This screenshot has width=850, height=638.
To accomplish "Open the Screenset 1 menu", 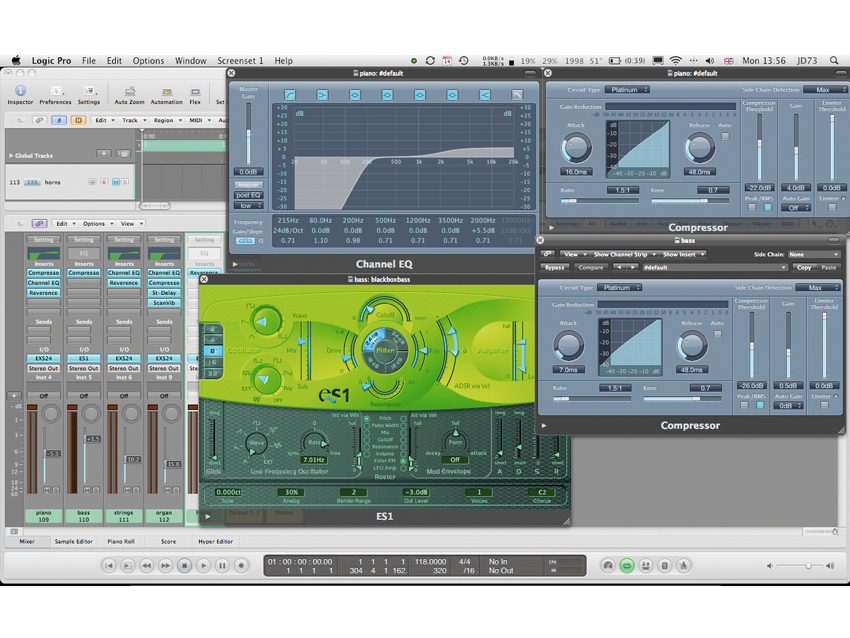I will pos(240,60).
